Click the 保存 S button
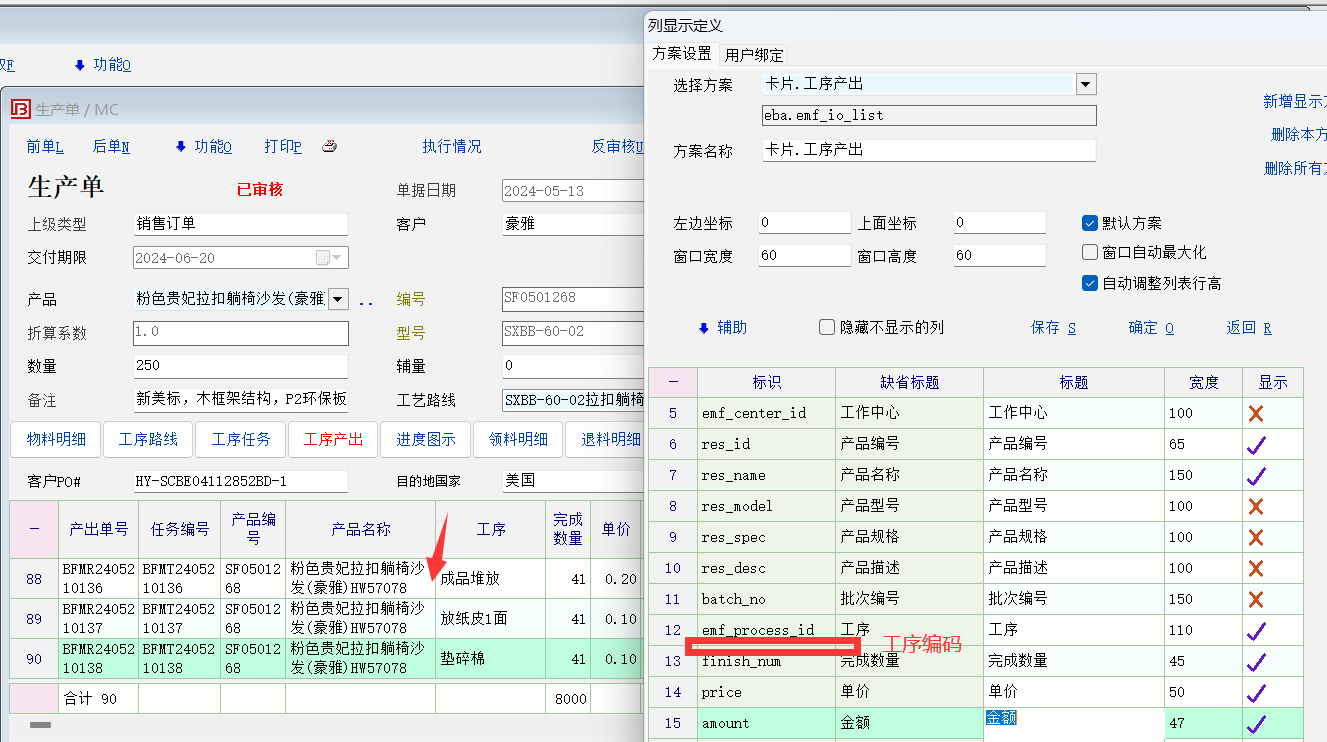 [x=1053, y=328]
